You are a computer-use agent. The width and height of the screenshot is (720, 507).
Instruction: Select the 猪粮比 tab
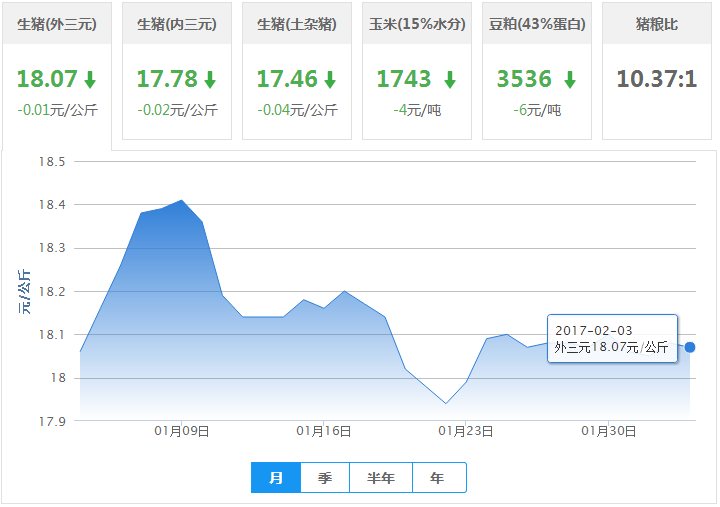[657, 24]
